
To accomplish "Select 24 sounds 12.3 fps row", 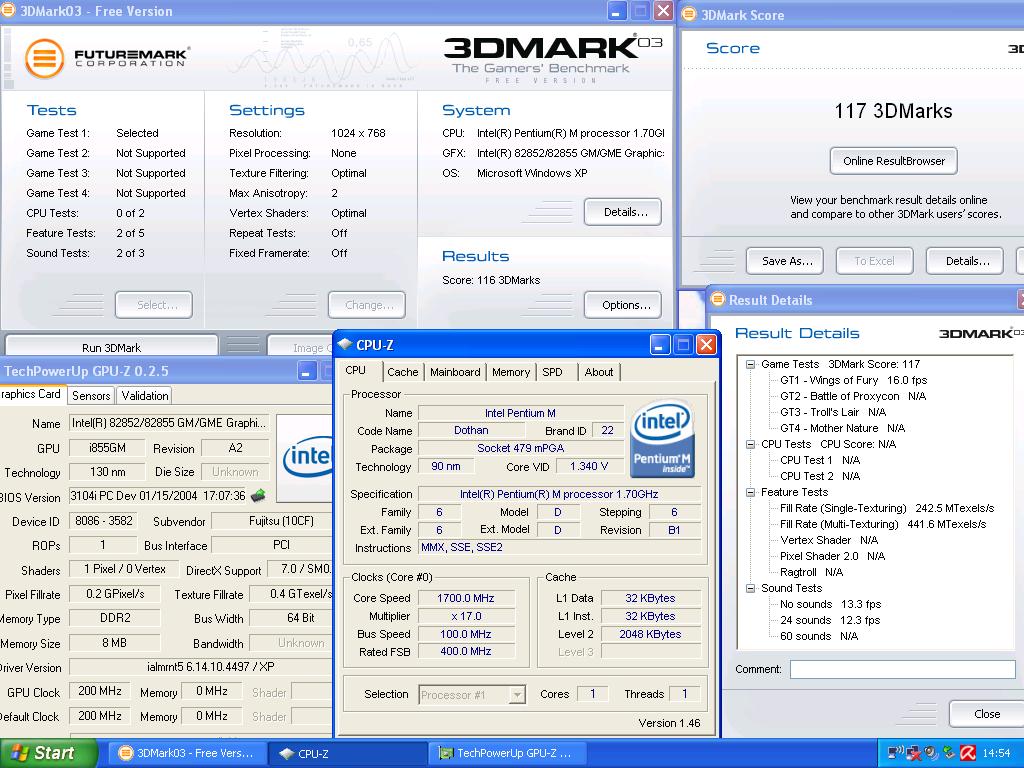I will click(830, 620).
